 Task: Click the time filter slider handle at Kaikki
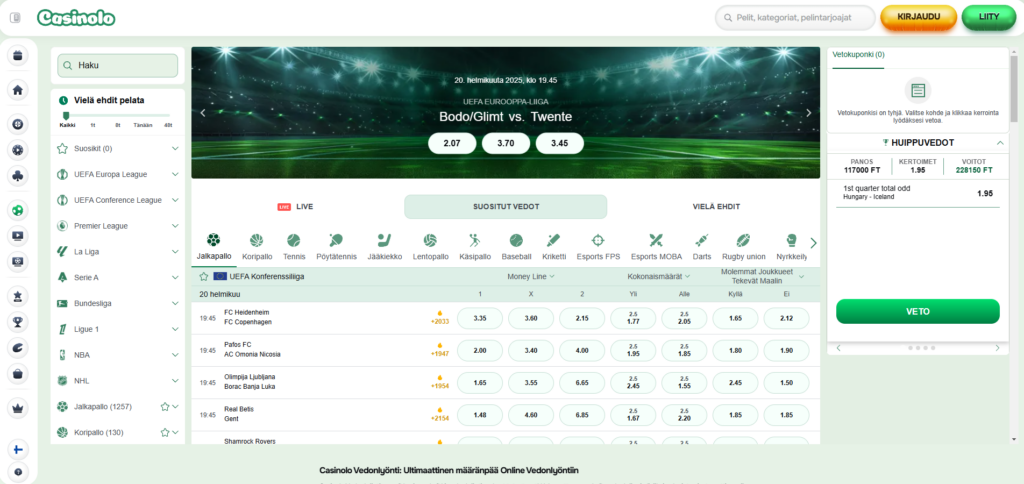pos(65,115)
